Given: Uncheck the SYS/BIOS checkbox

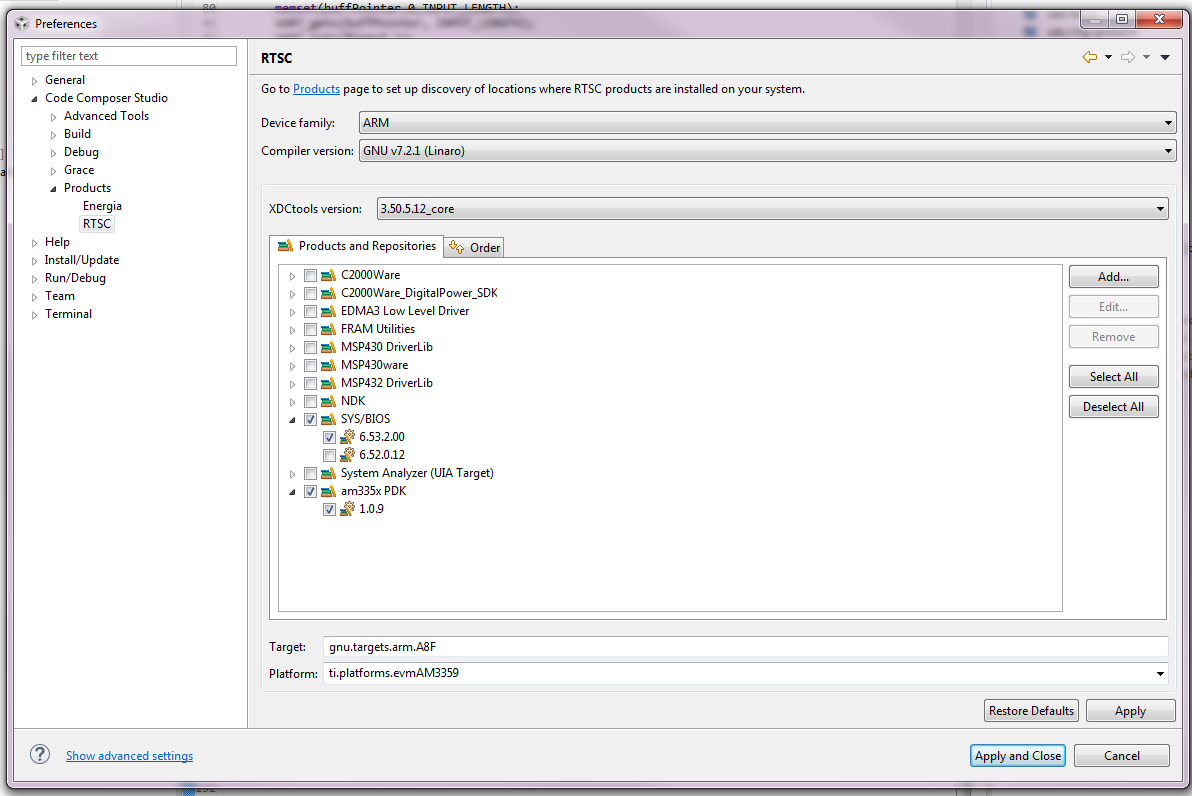Looking at the screenshot, I should tap(310, 419).
